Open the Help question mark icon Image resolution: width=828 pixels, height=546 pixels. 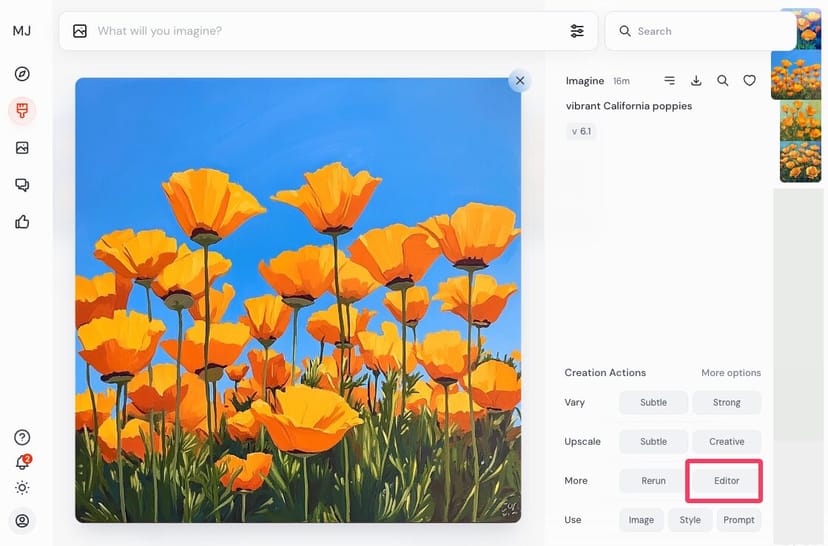click(22, 438)
